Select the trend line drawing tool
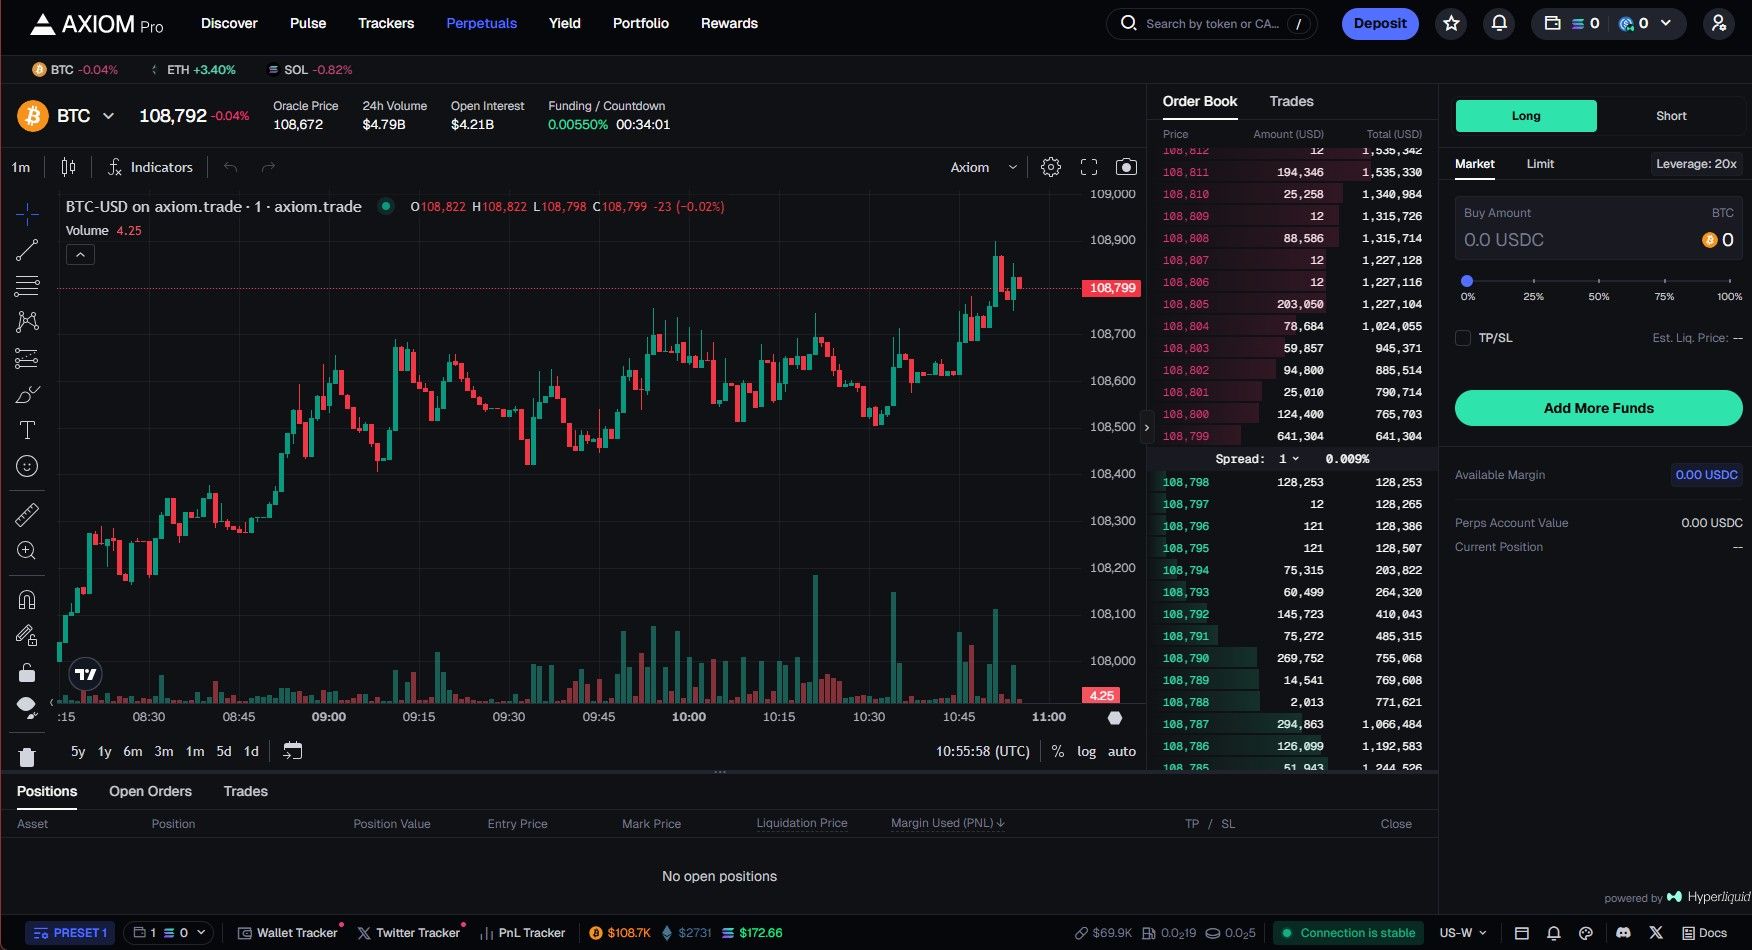 pyautogui.click(x=27, y=250)
